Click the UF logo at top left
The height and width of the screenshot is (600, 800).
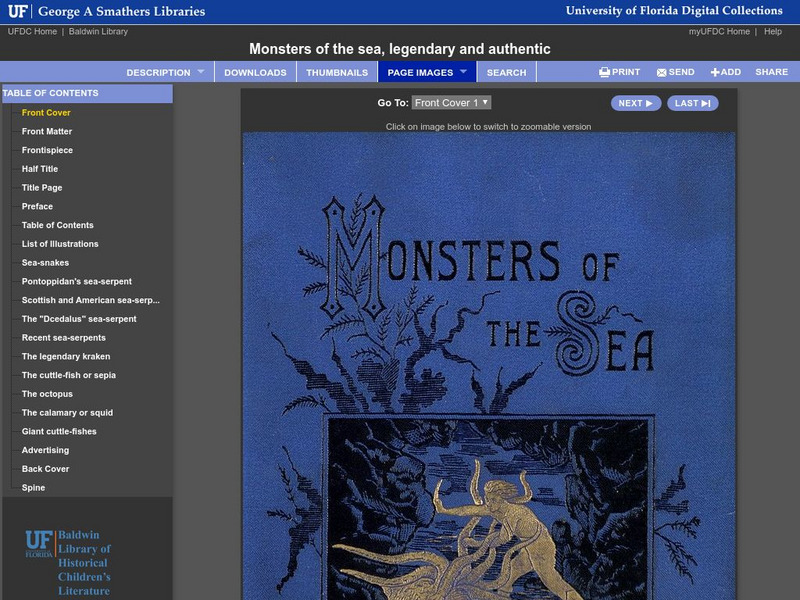tap(17, 12)
